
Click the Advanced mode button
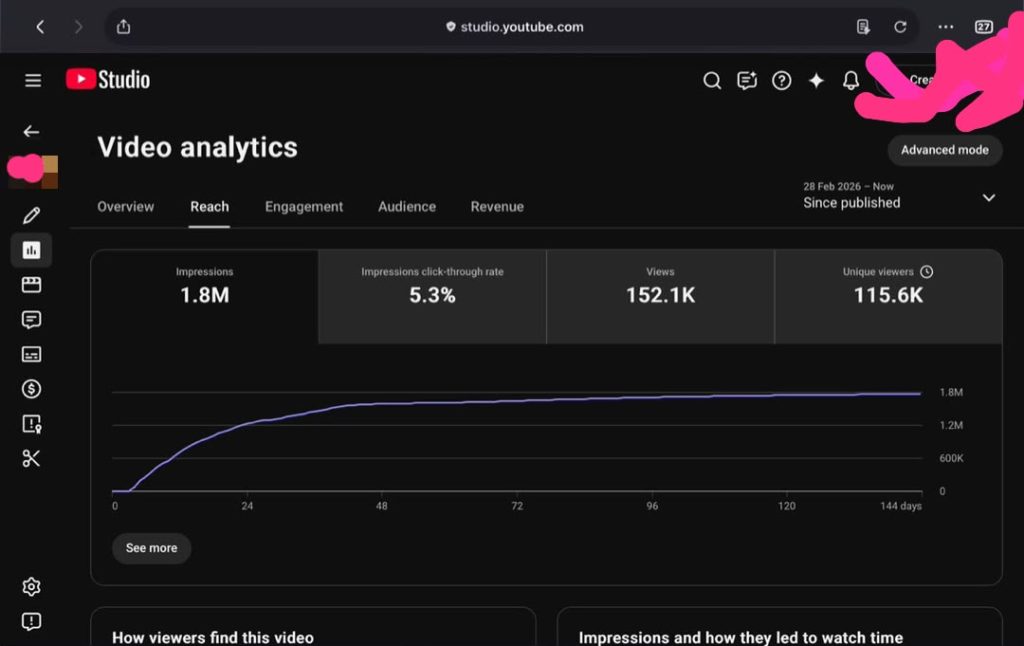944,150
